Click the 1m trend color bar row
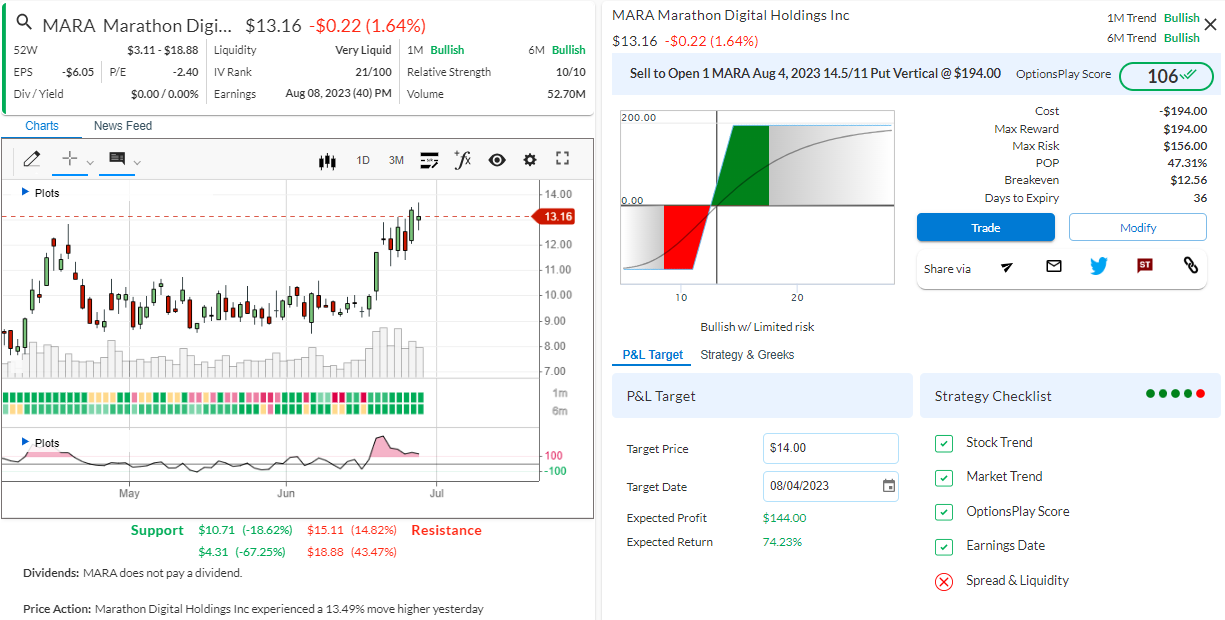 [214, 397]
